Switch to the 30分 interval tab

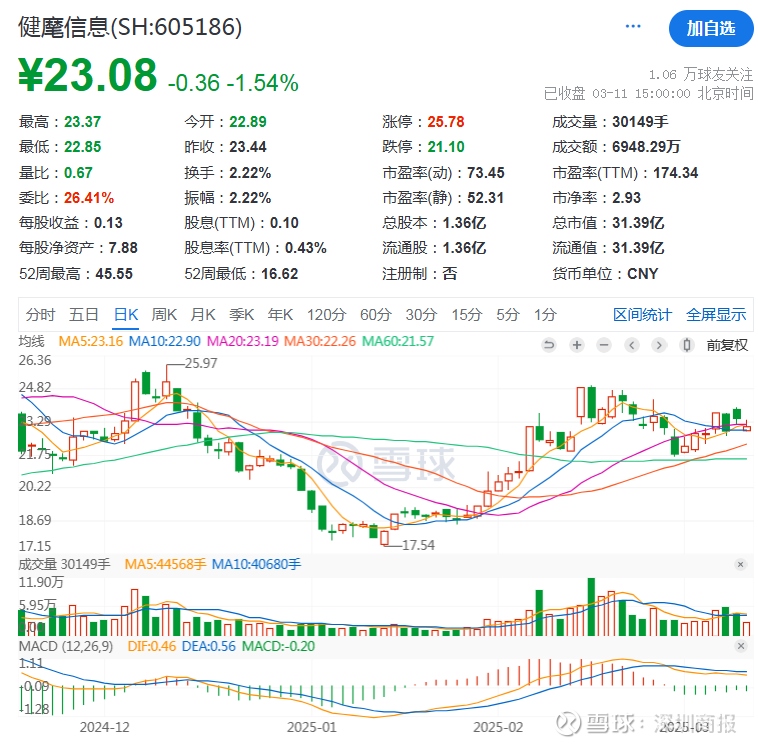coord(421,315)
